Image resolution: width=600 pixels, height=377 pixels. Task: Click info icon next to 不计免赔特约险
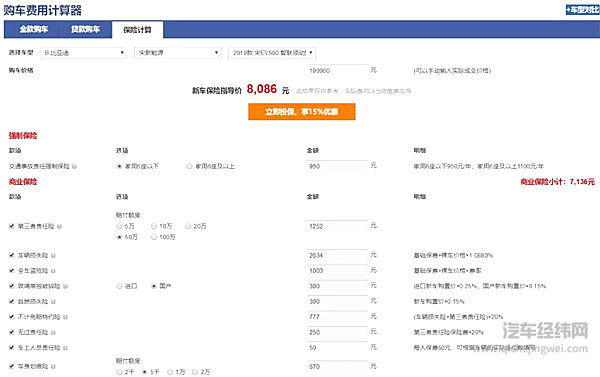click(65, 317)
